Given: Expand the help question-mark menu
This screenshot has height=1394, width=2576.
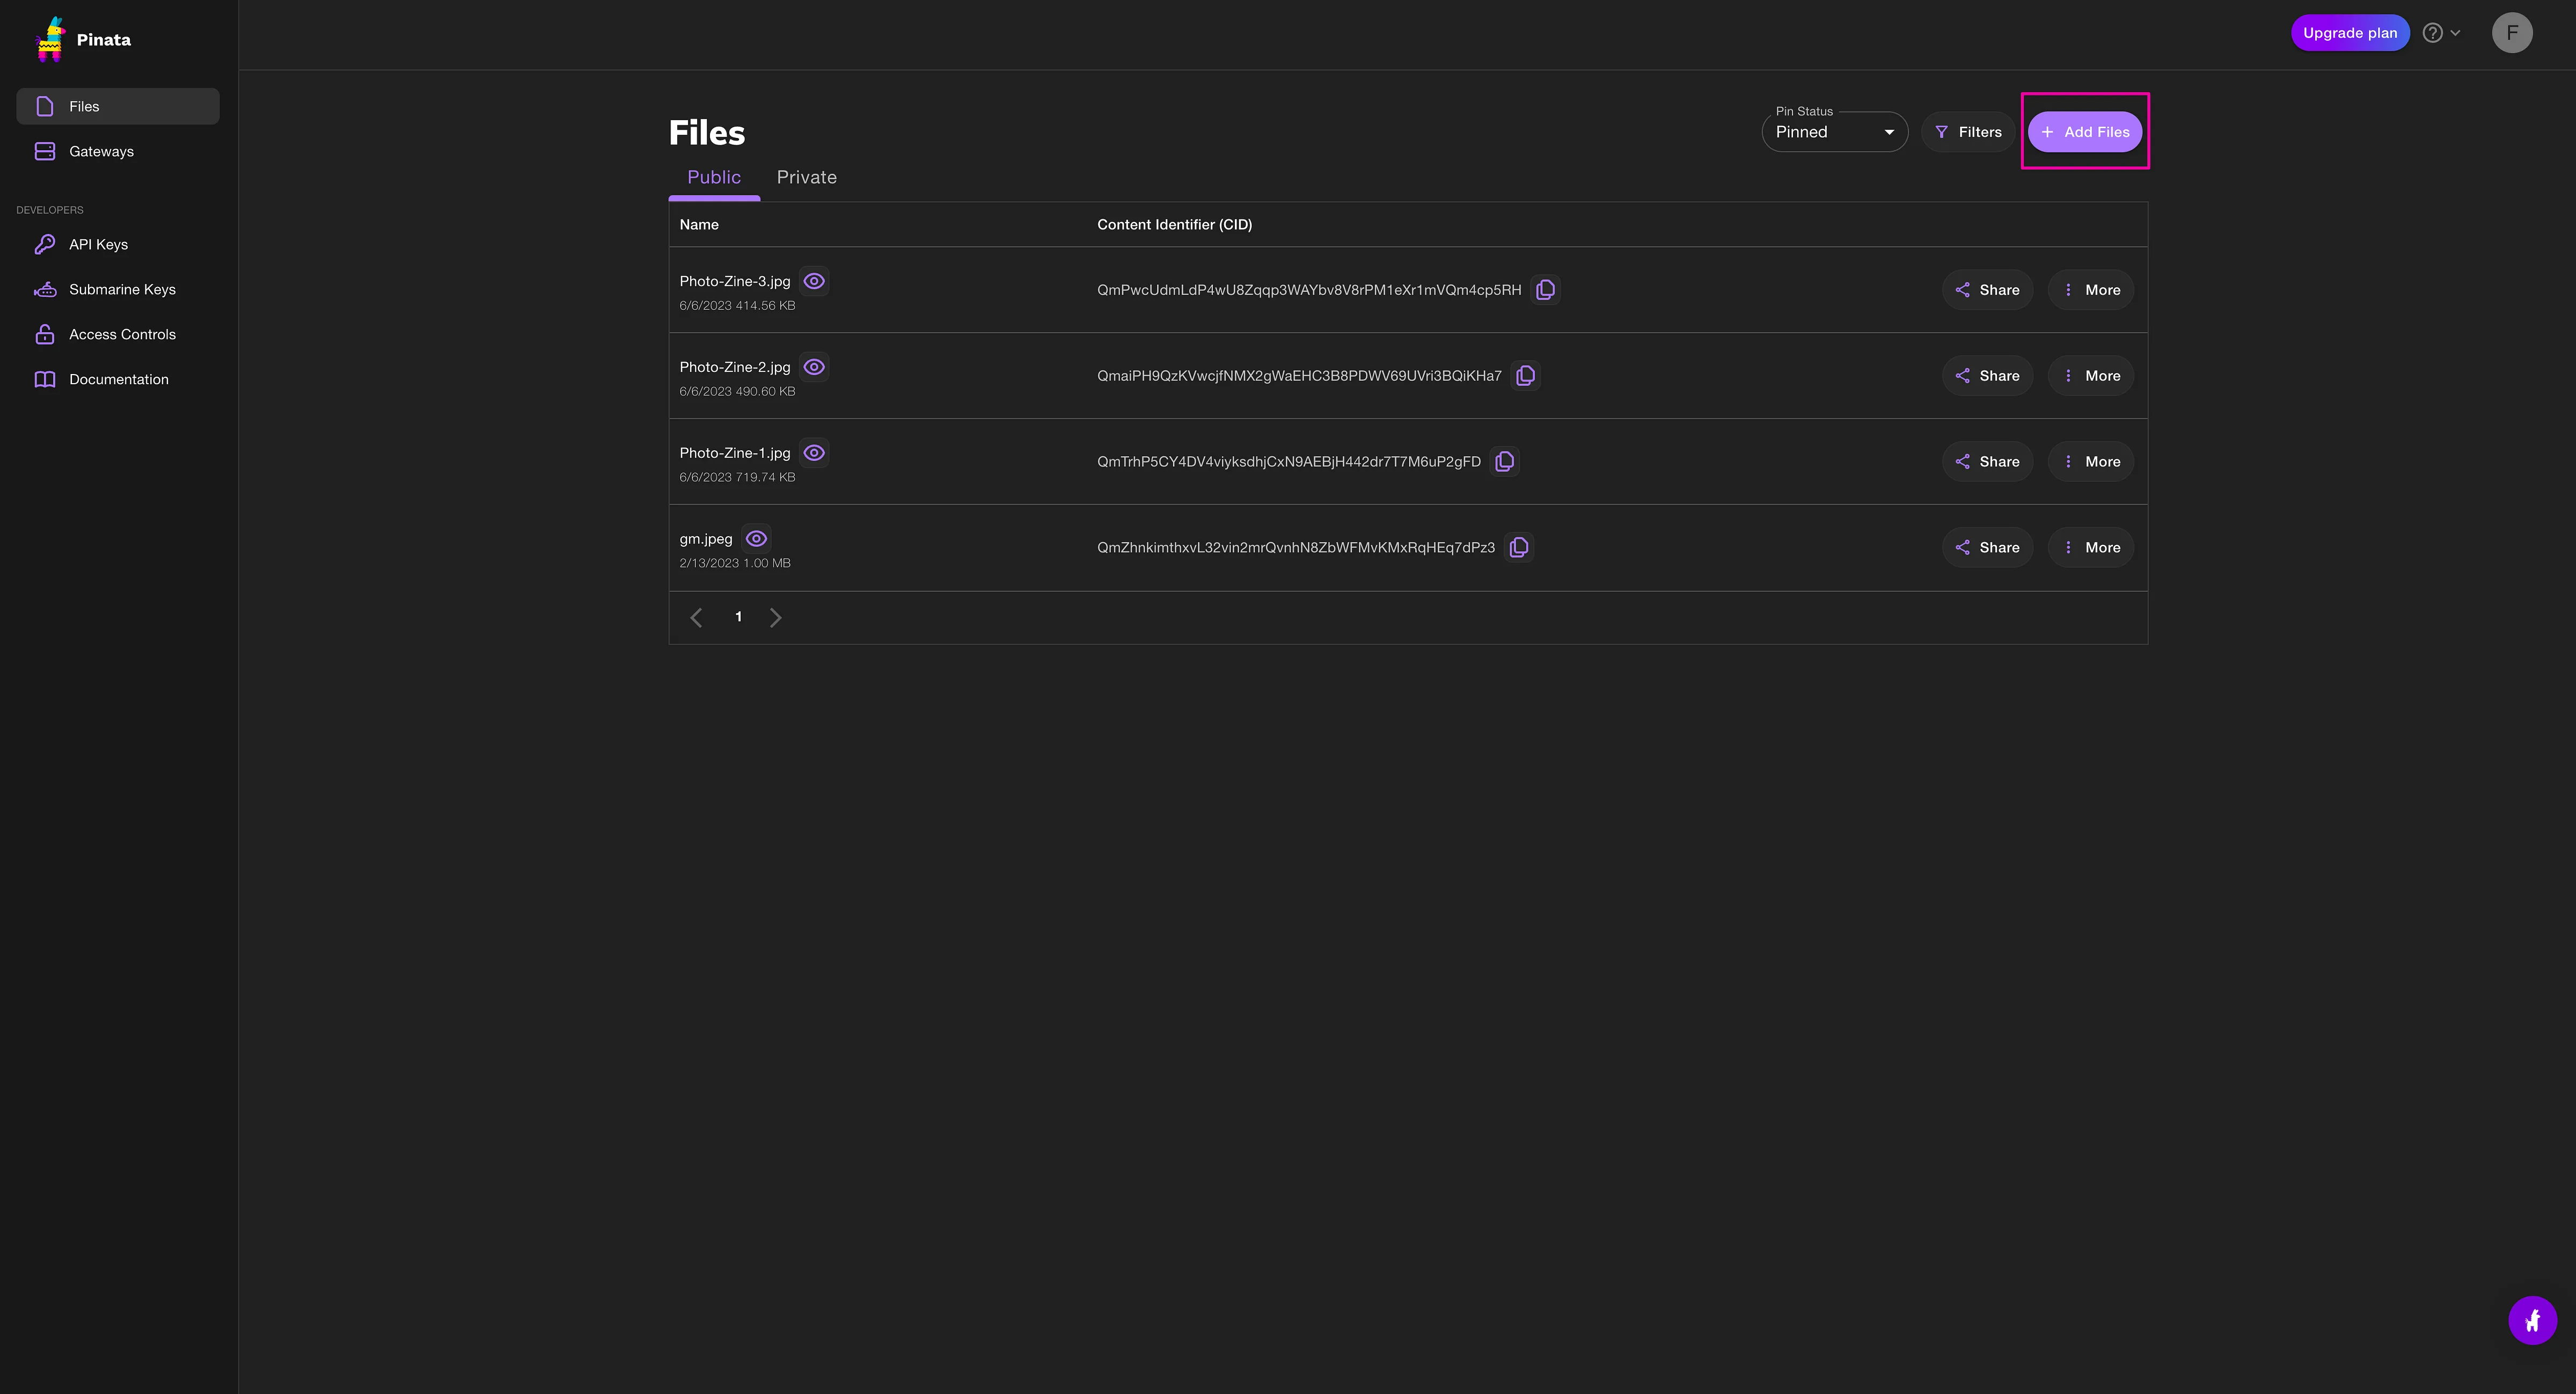Looking at the screenshot, I should [2440, 33].
